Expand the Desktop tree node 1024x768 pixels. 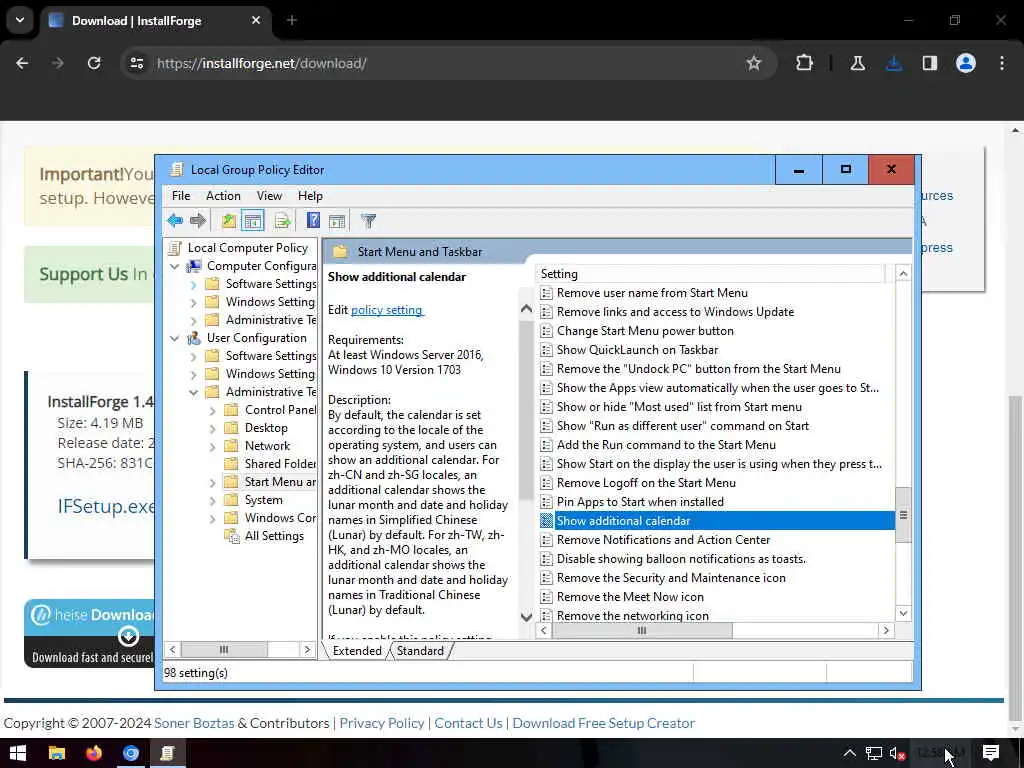coord(212,428)
